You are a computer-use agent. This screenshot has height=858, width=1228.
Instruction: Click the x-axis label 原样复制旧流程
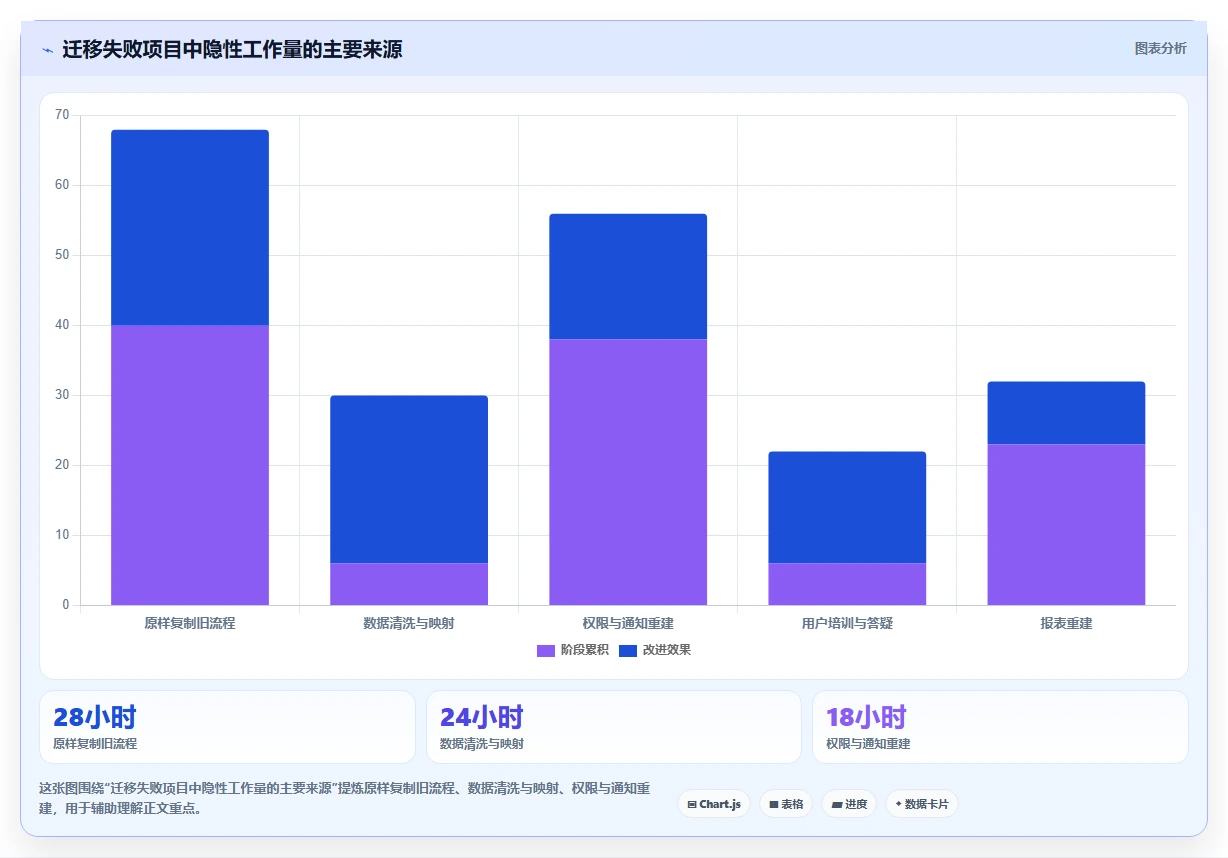tap(190, 623)
